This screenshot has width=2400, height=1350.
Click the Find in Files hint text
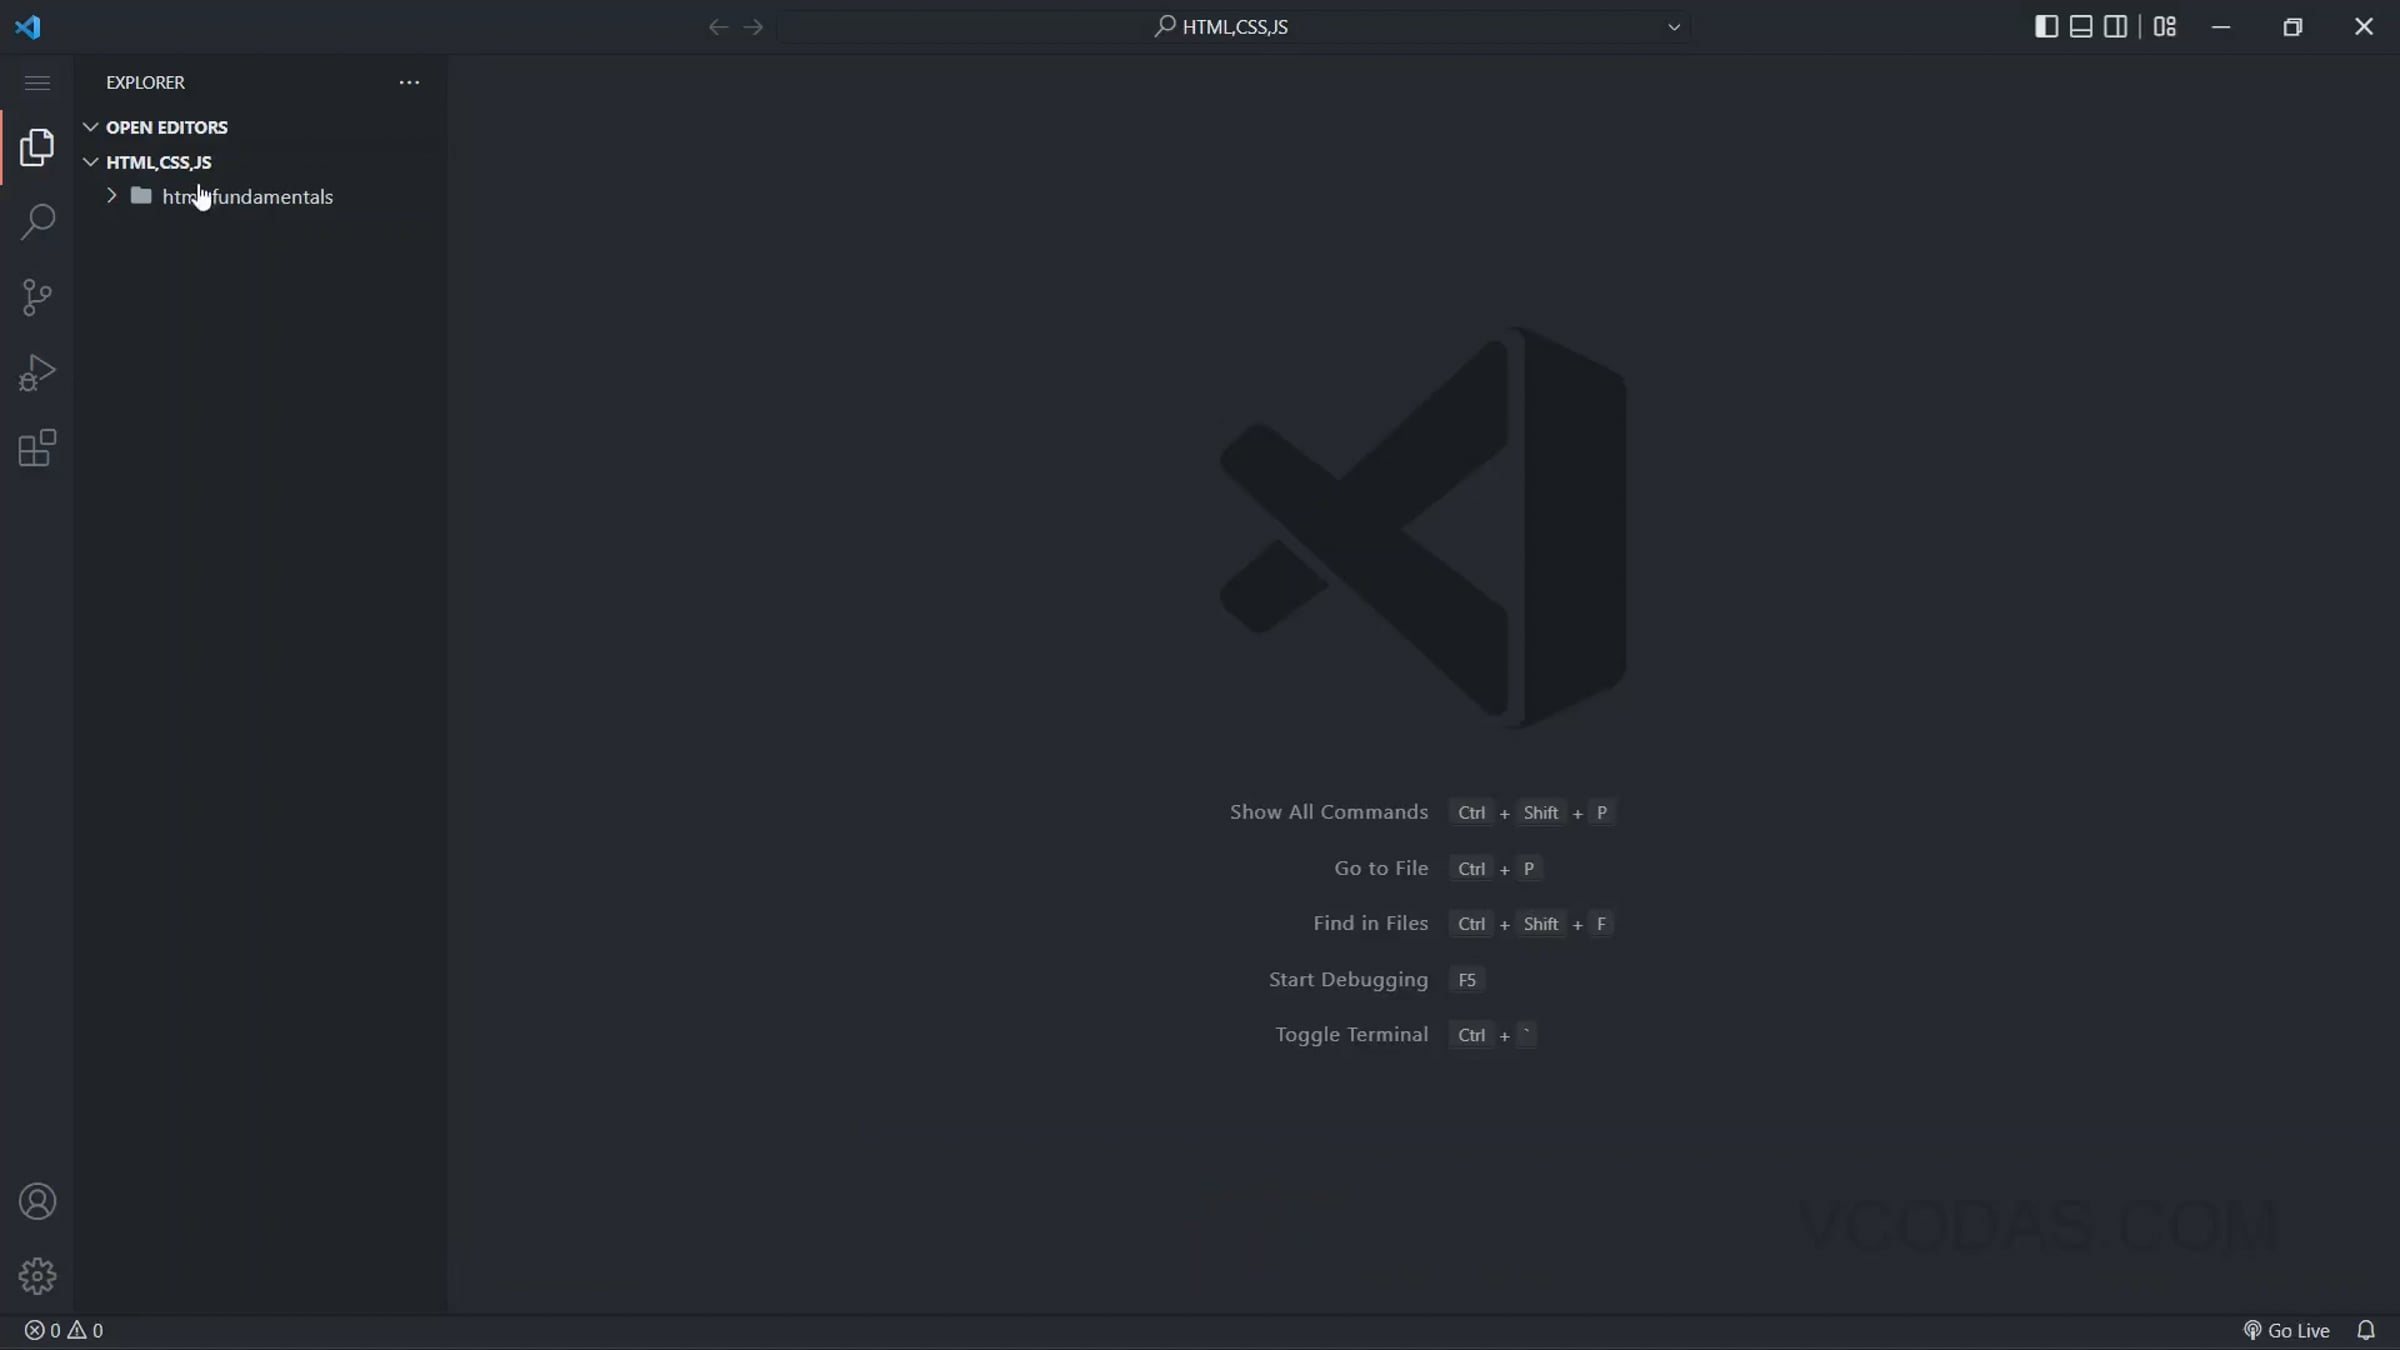click(1370, 923)
